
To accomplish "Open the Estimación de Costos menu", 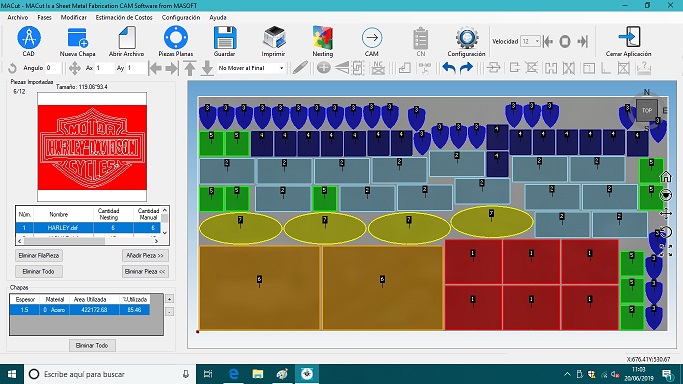I will coord(124,17).
